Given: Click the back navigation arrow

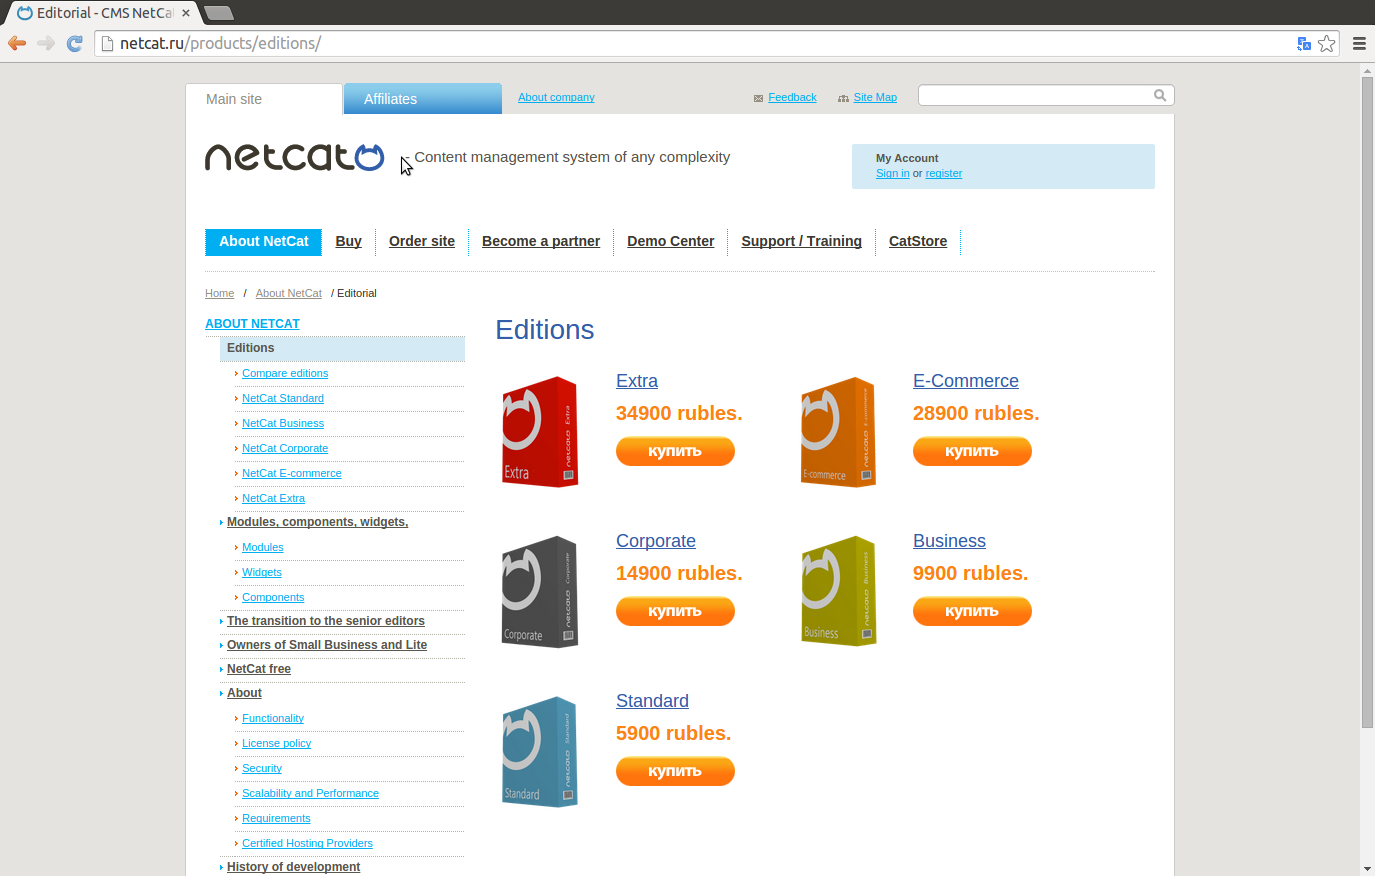Looking at the screenshot, I should point(16,43).
